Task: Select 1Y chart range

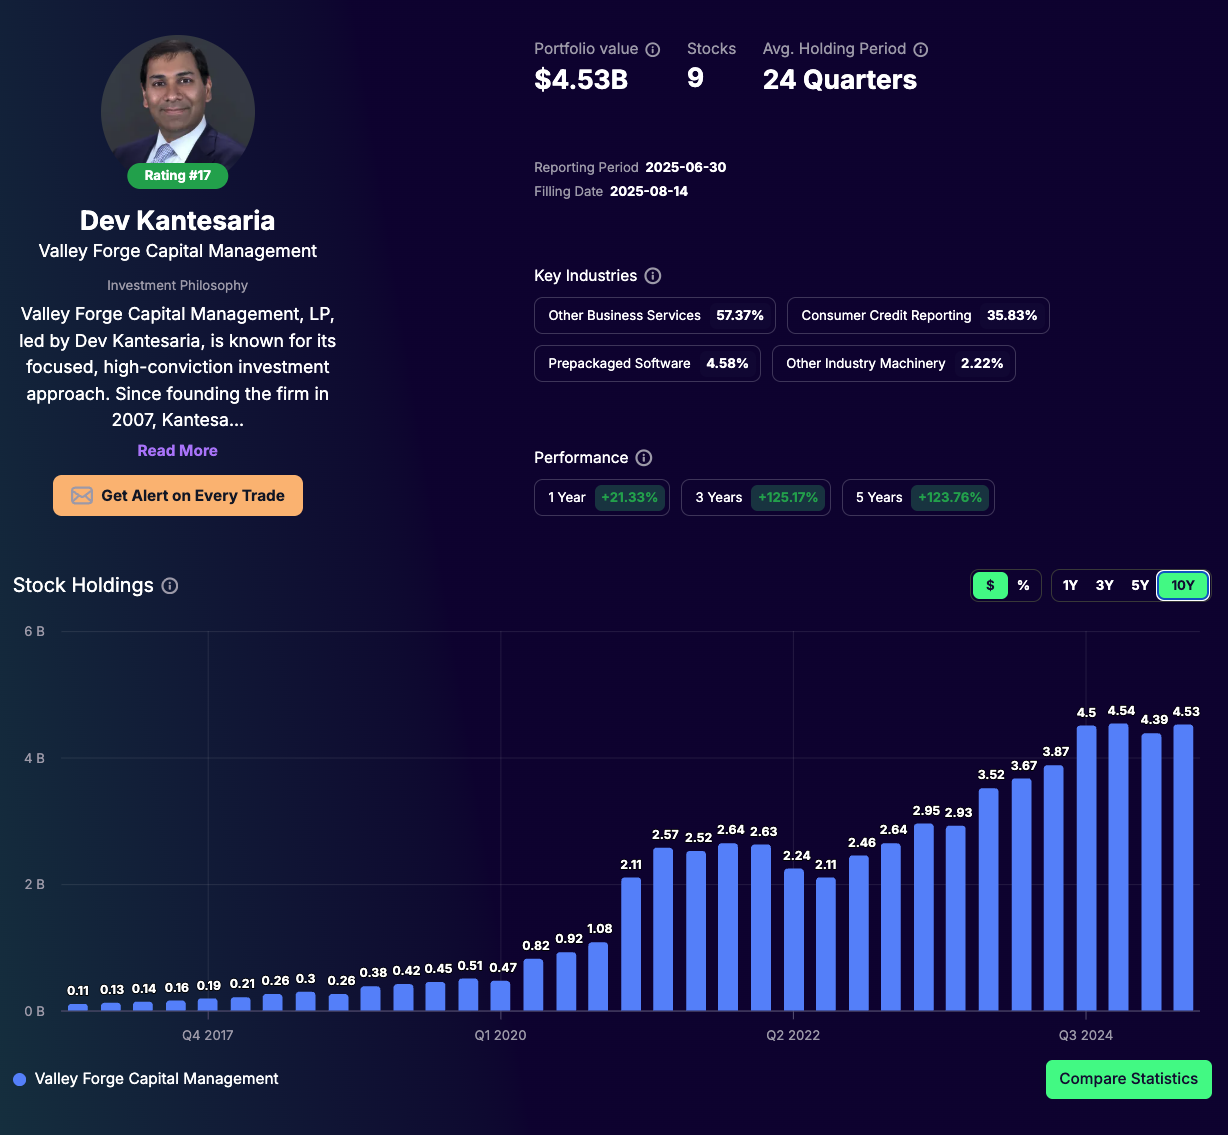Action: [x=1070, y=585]
